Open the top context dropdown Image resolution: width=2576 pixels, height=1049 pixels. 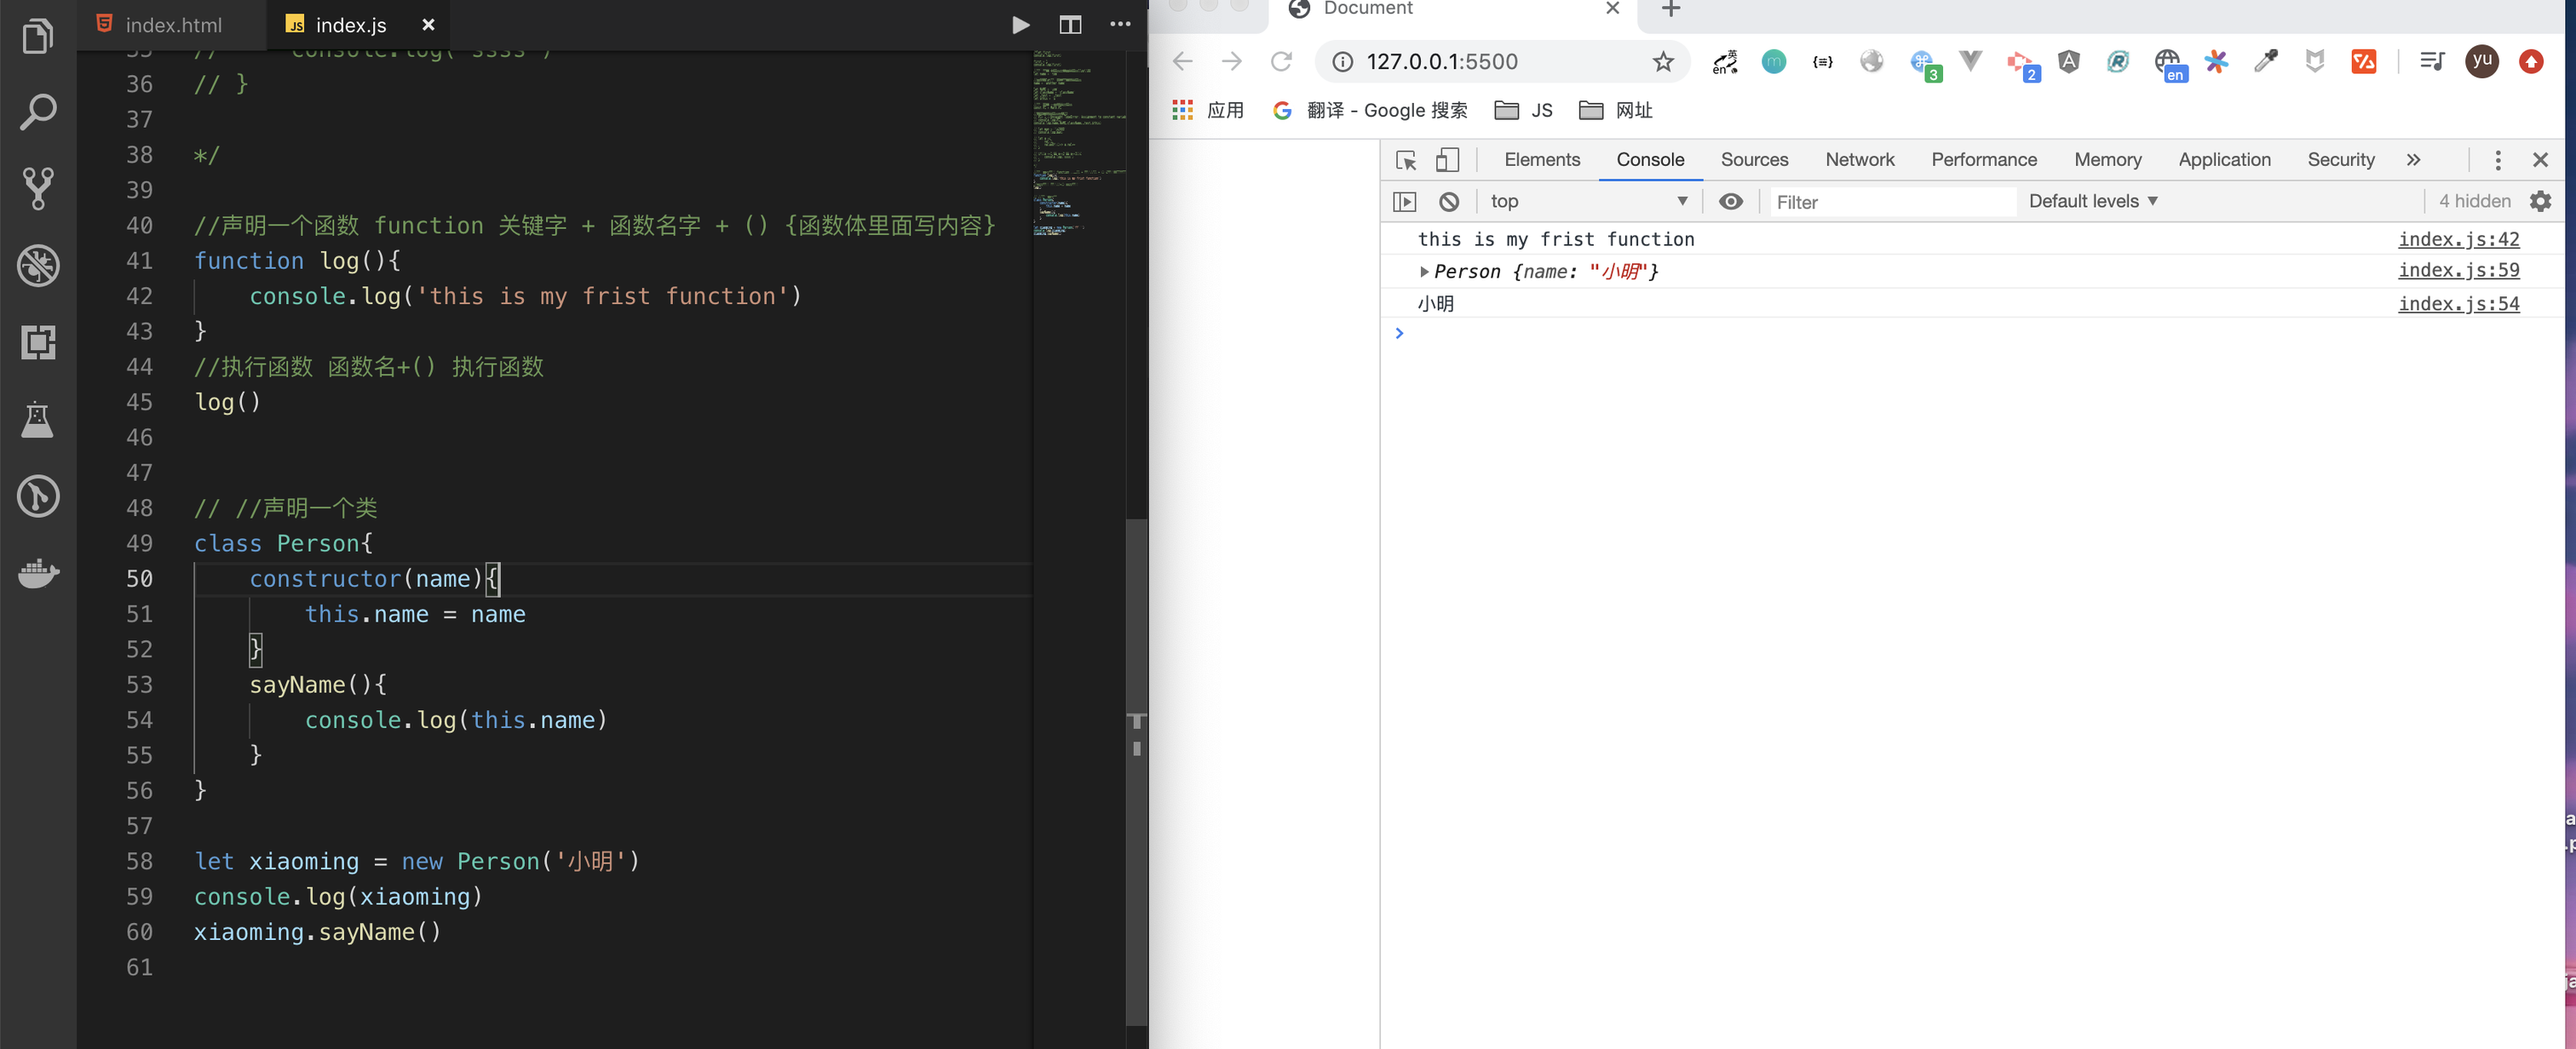click(x=1587, y=202)
